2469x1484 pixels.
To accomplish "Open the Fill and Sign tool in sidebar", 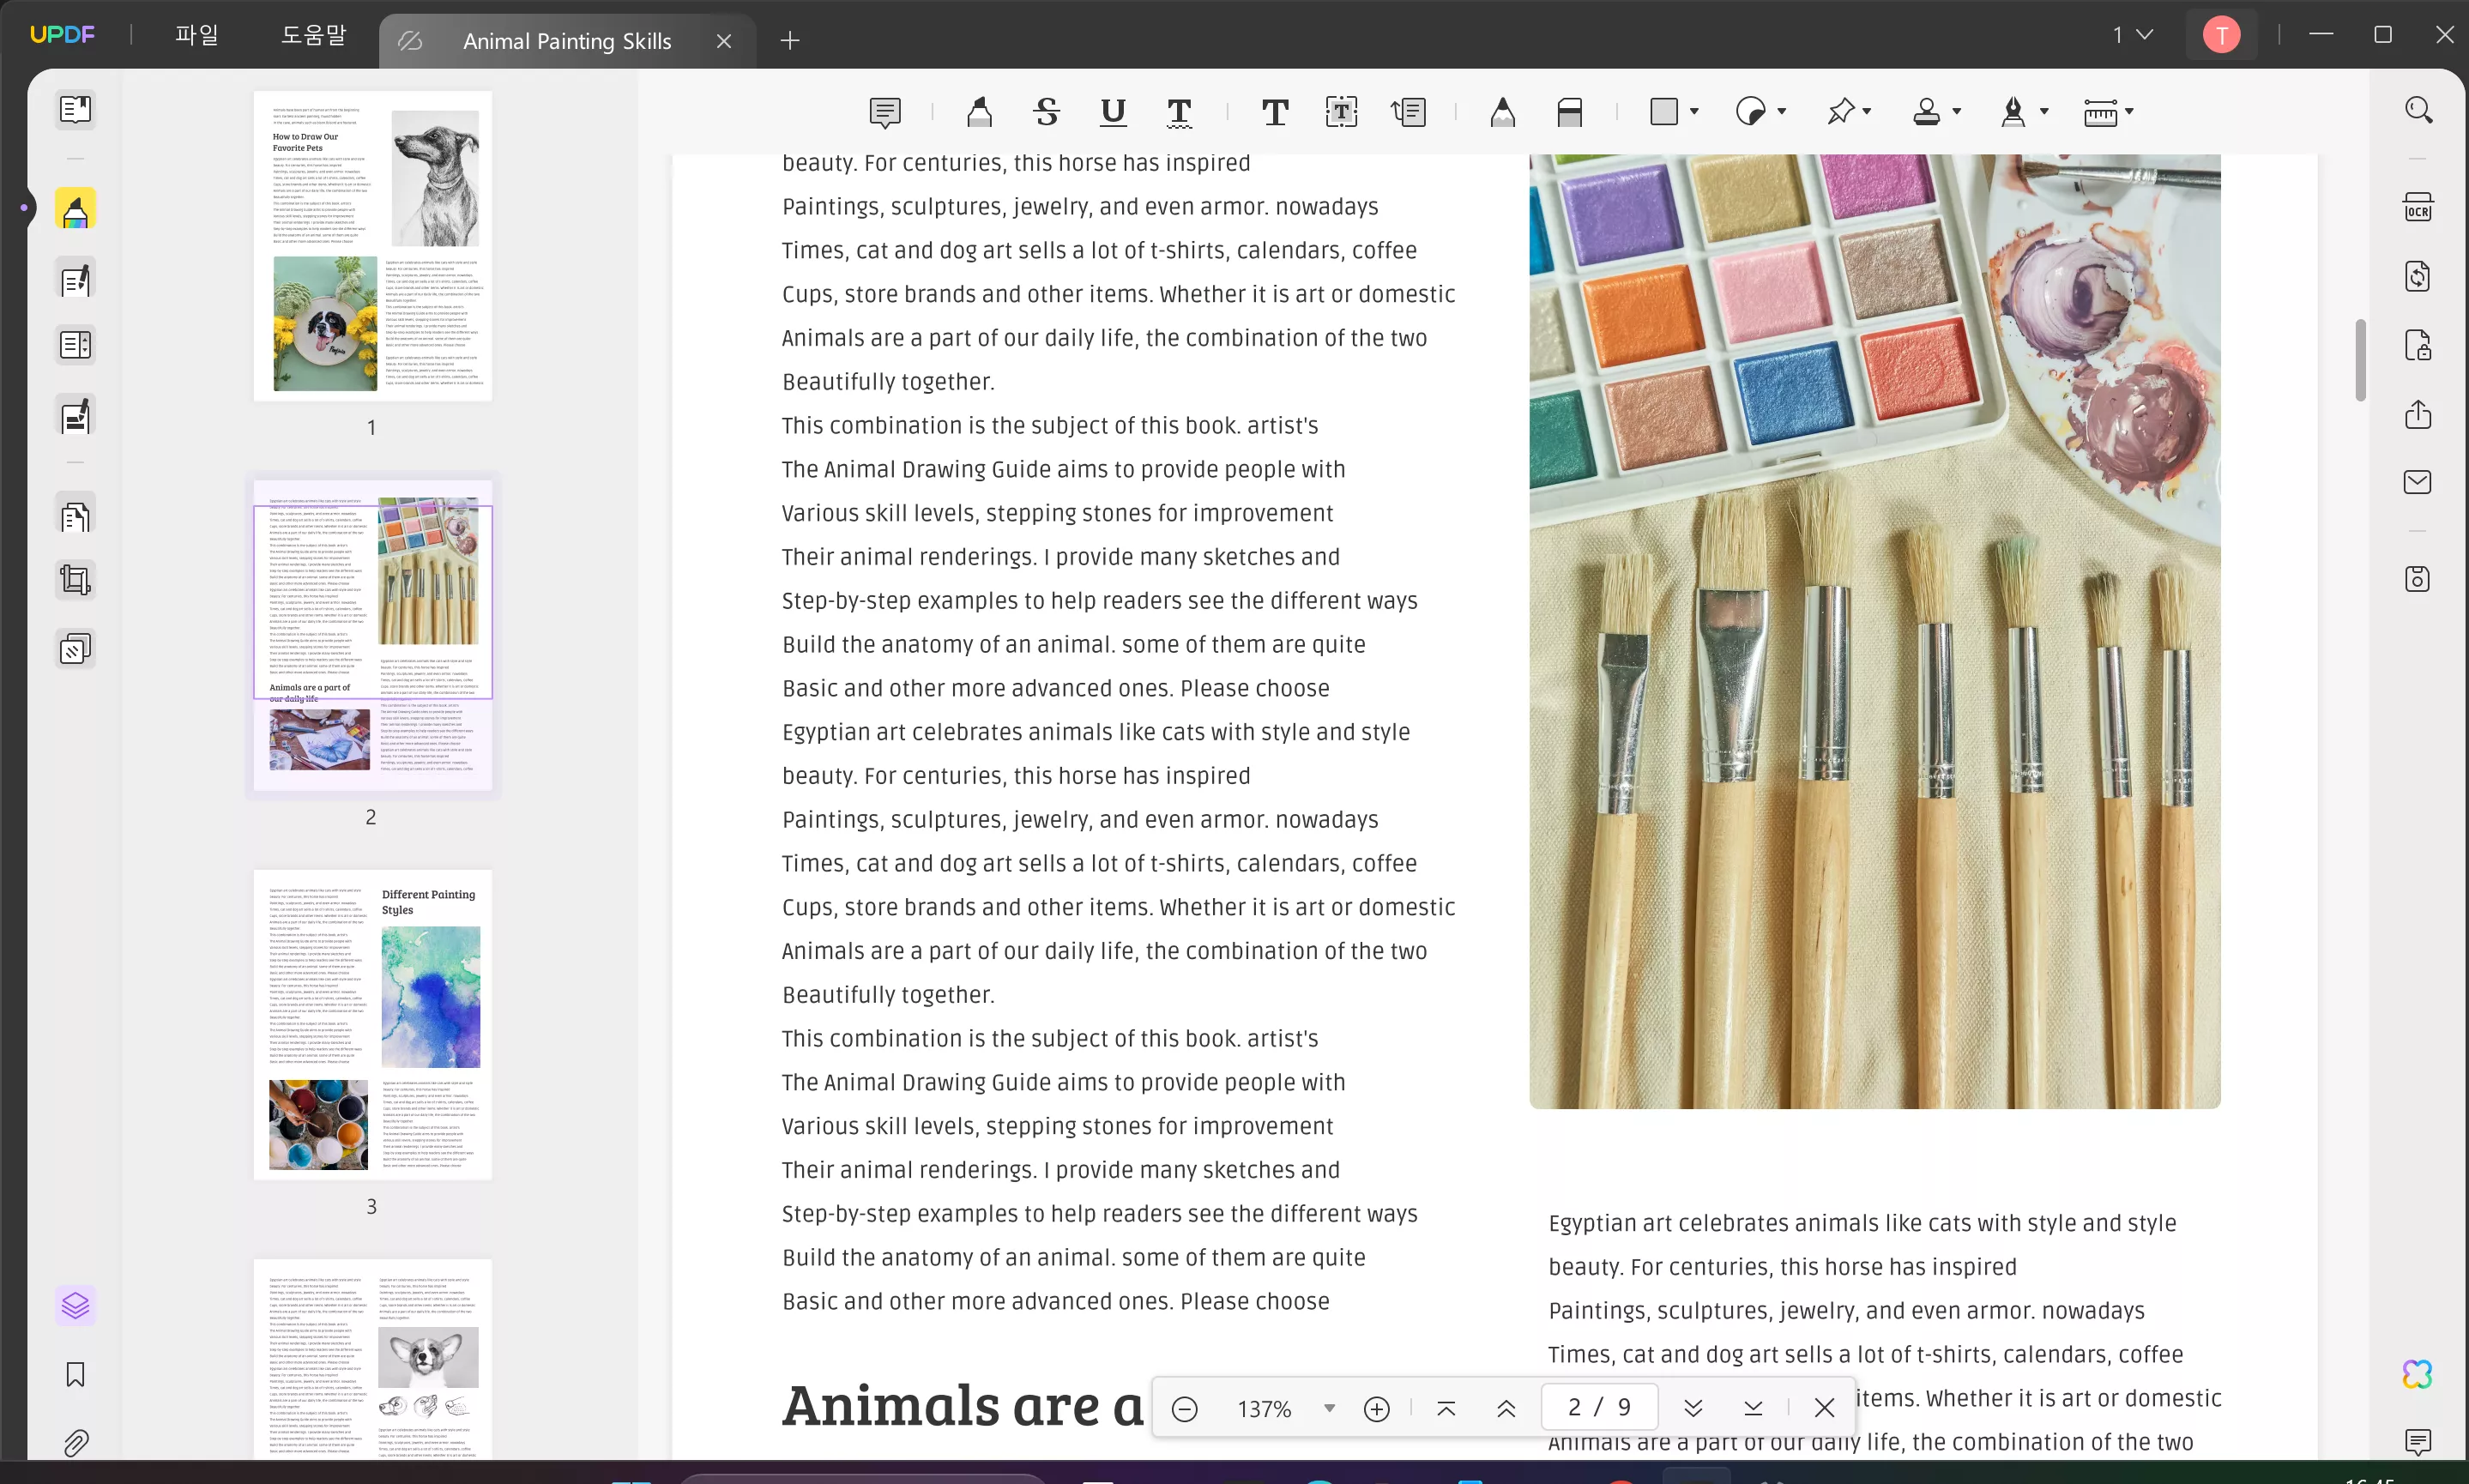I will click(x=75, y=415).
